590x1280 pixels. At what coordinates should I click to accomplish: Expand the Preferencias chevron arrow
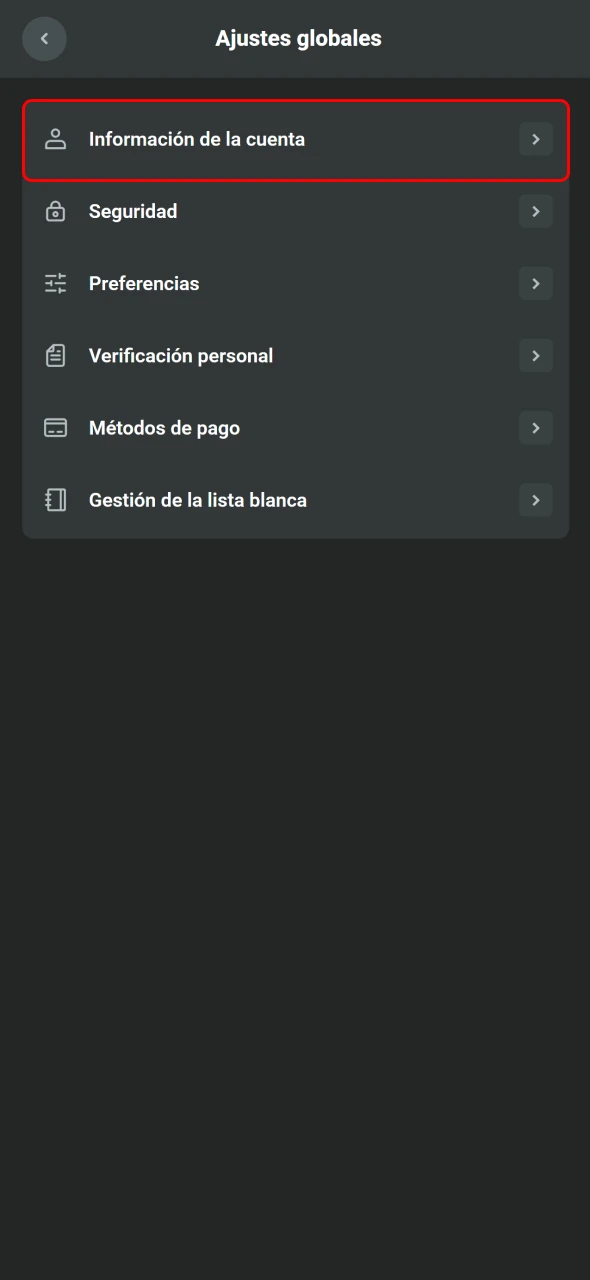[x=536, y=283]
